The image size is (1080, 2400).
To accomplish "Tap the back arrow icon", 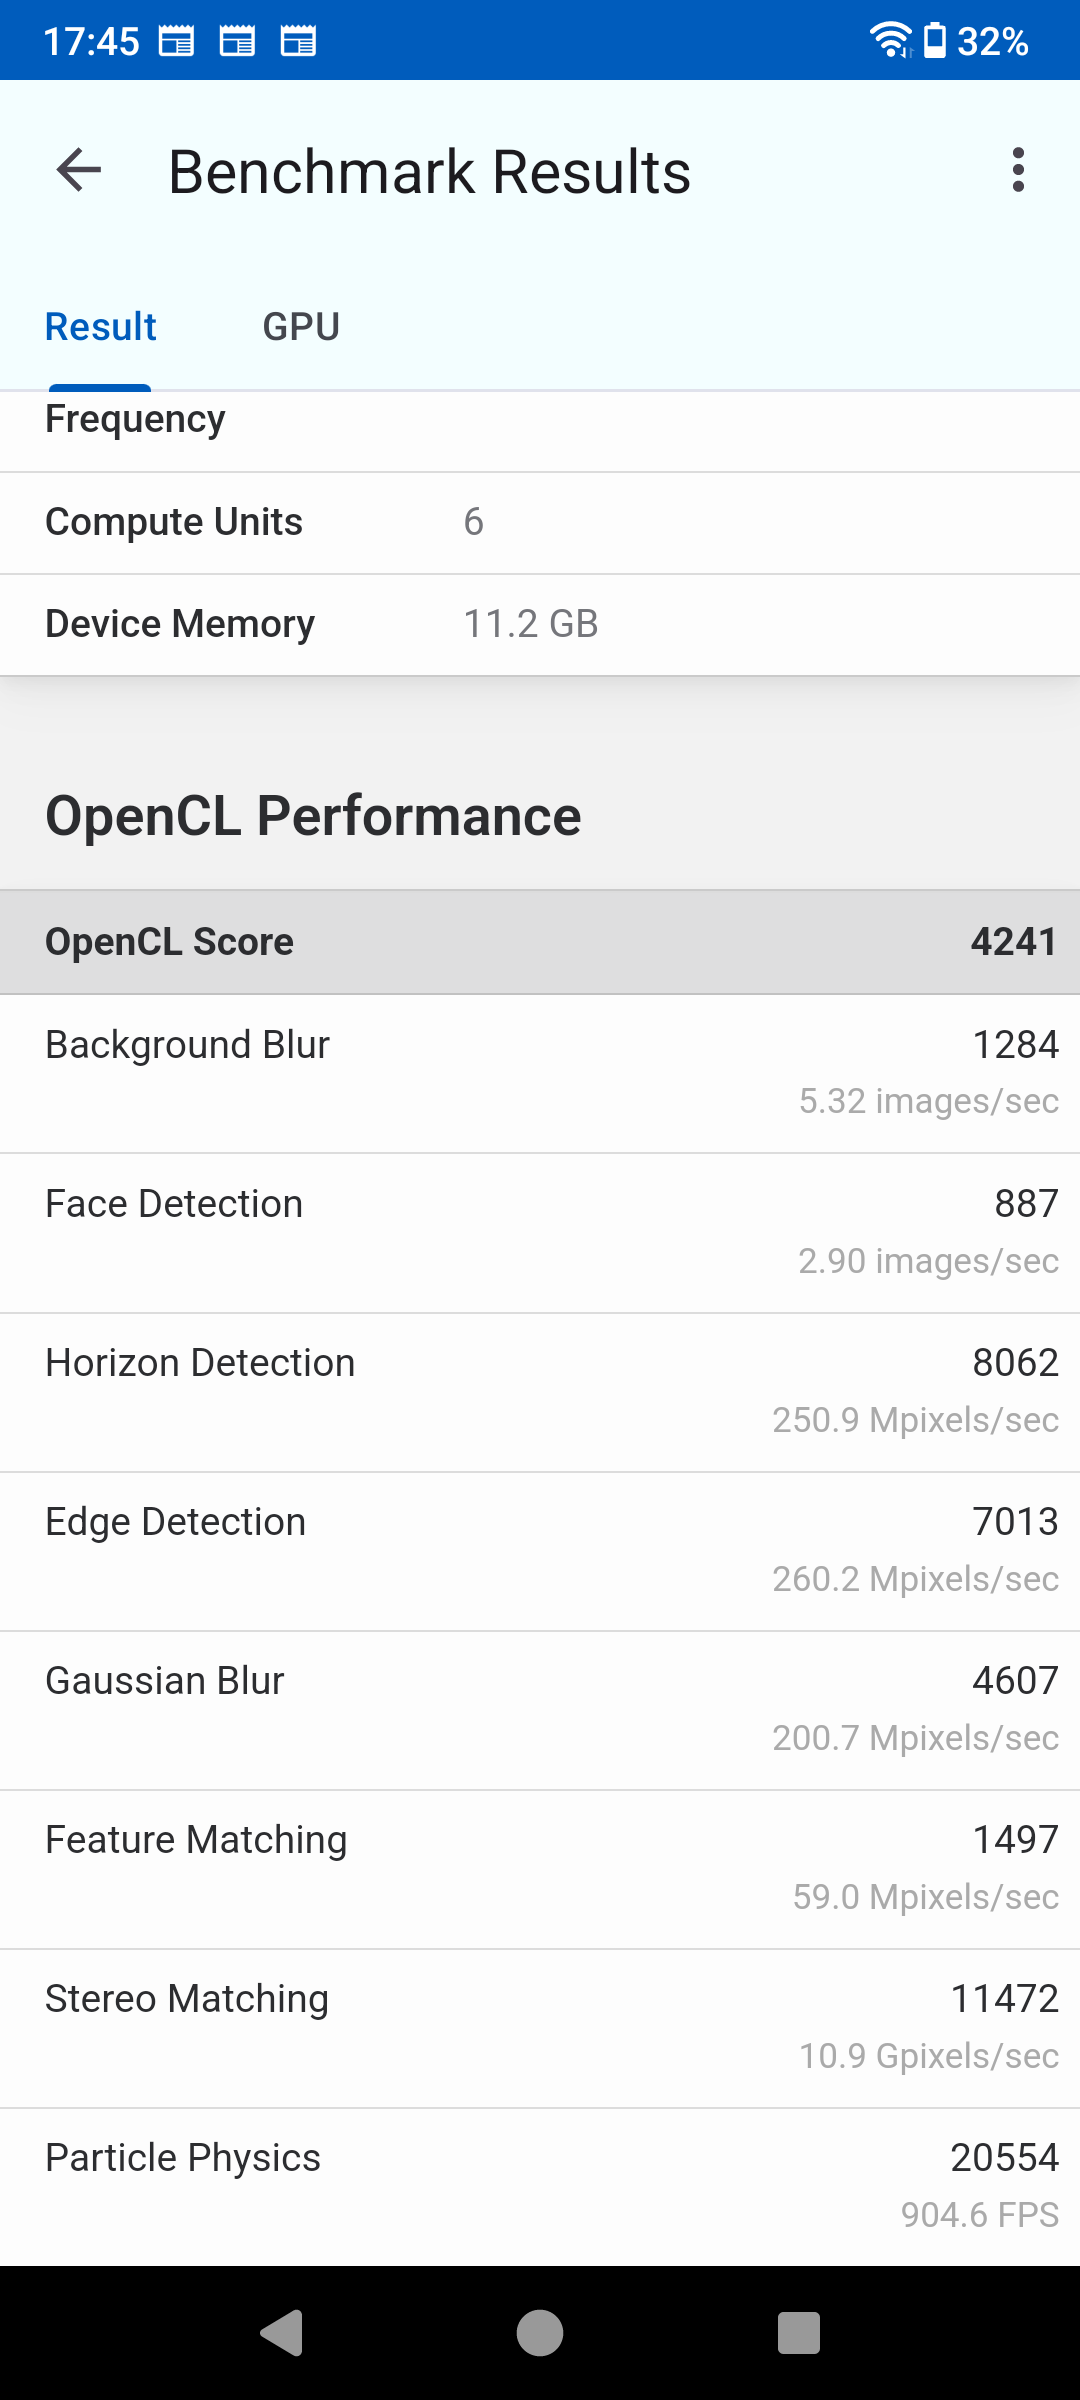I will coord(79,170).
